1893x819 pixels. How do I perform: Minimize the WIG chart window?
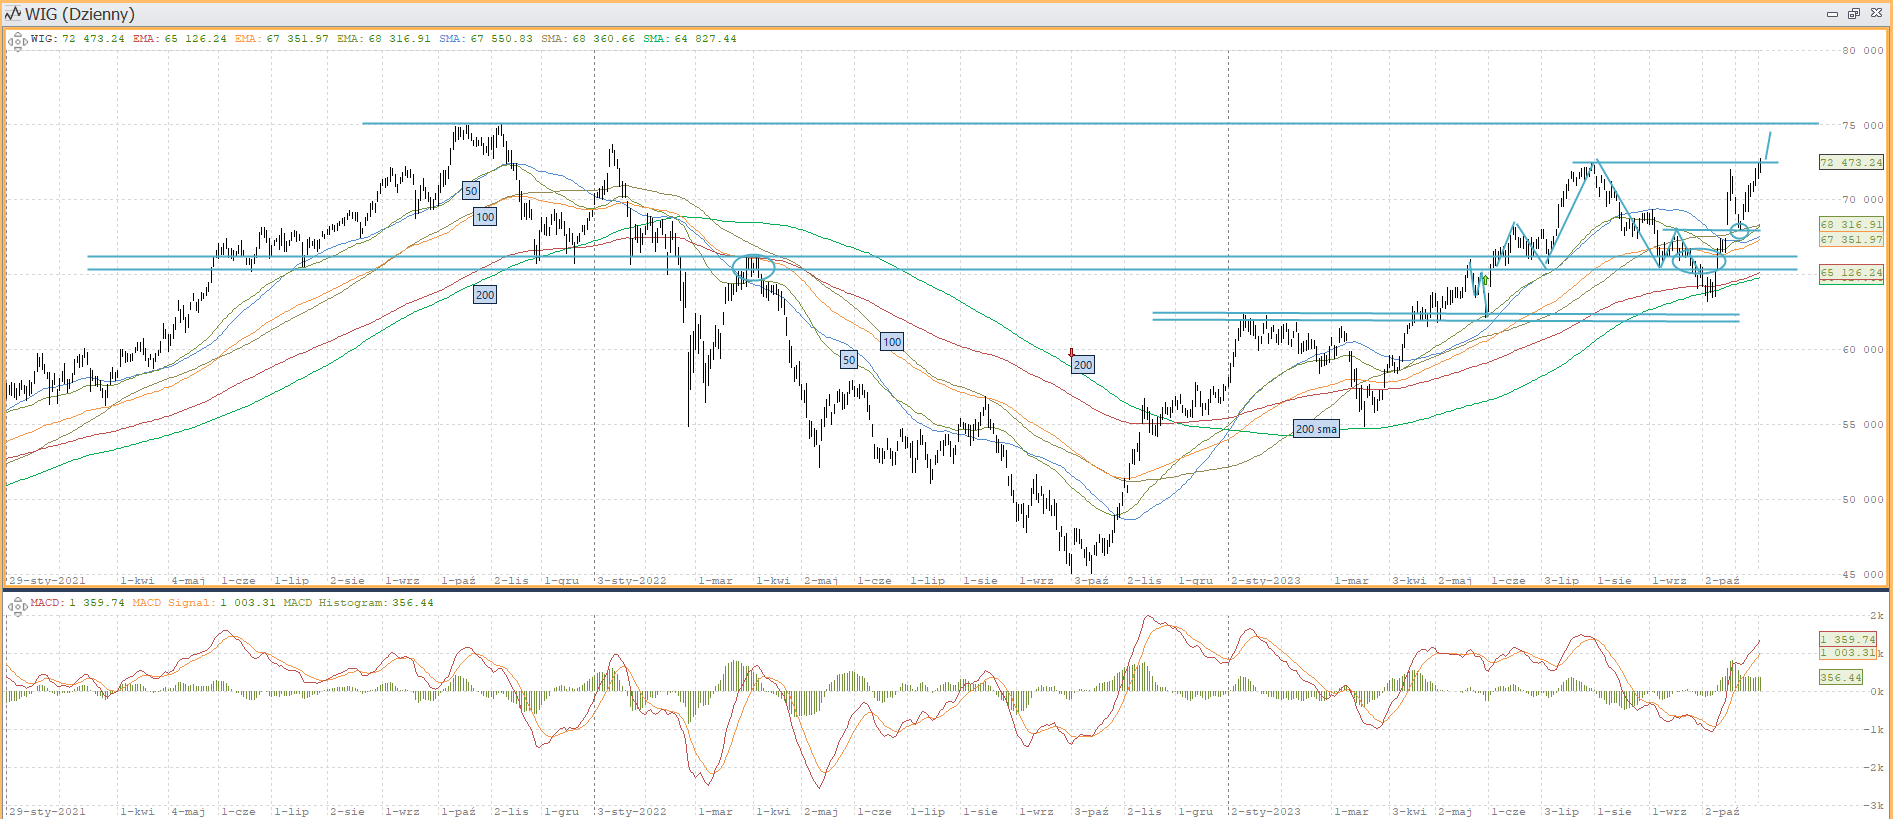[x=1832, y=14]
